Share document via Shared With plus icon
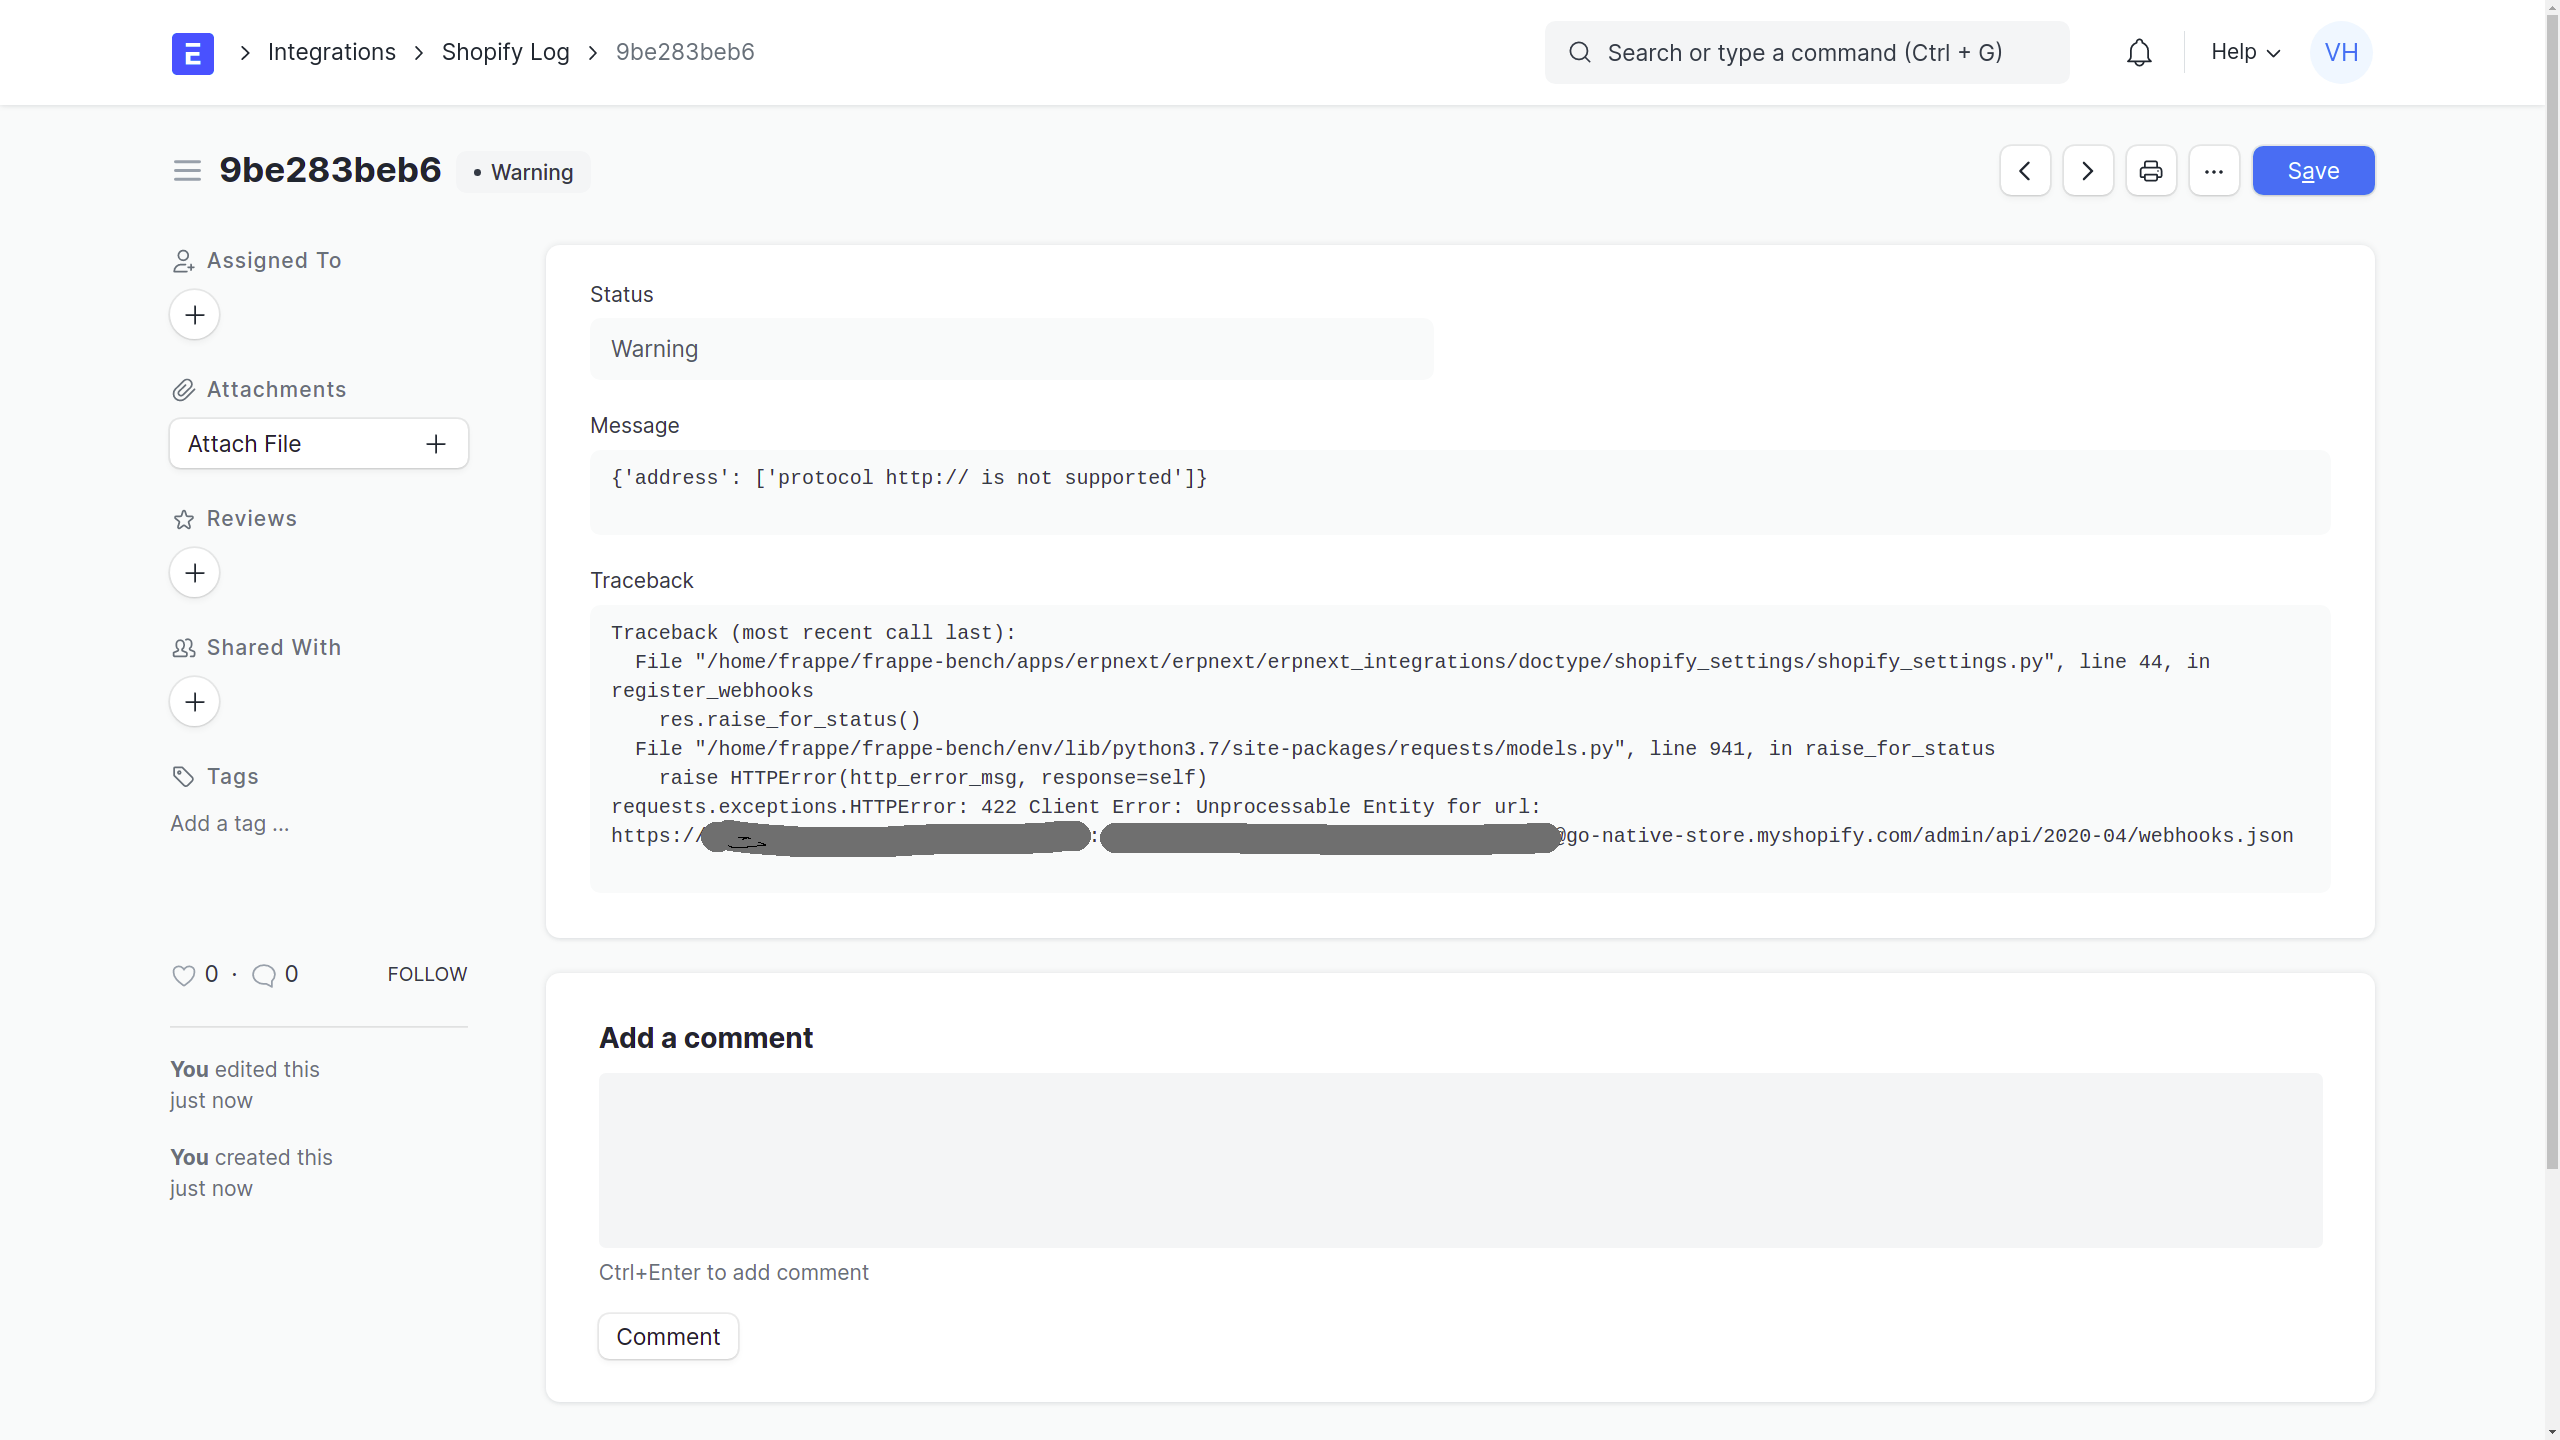Image resolution: width=2560 pixels, height=1440 pixels. [x=194, y=701]
